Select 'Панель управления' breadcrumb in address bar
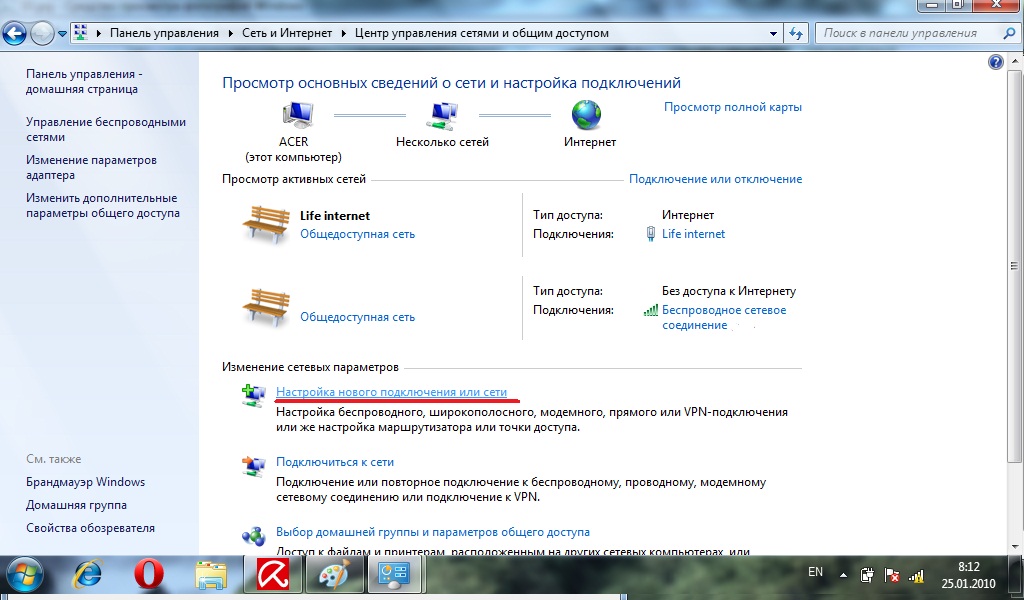The image size is (1024, 600). click(164, 33)
